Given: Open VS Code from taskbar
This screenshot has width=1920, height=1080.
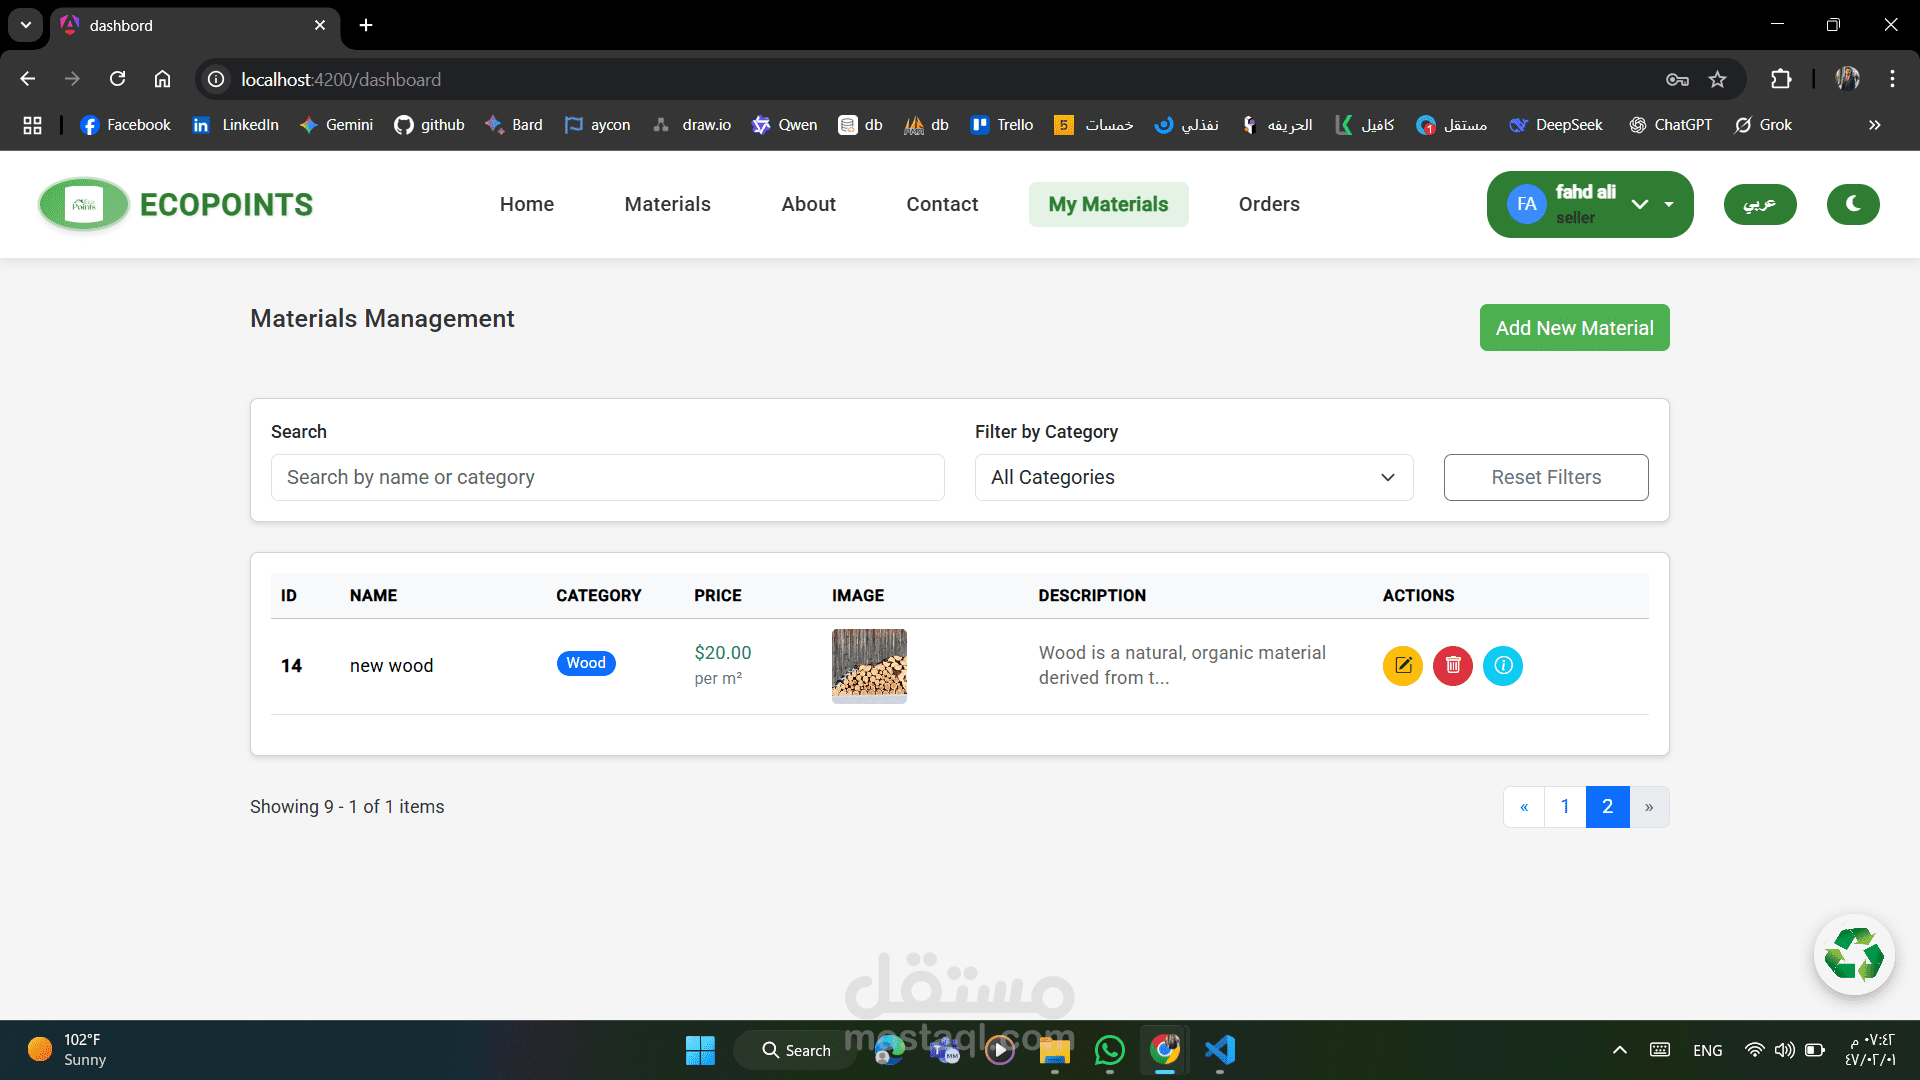Looking at the screenshot, I should pyautogui.click(x=1220, y=1050).
